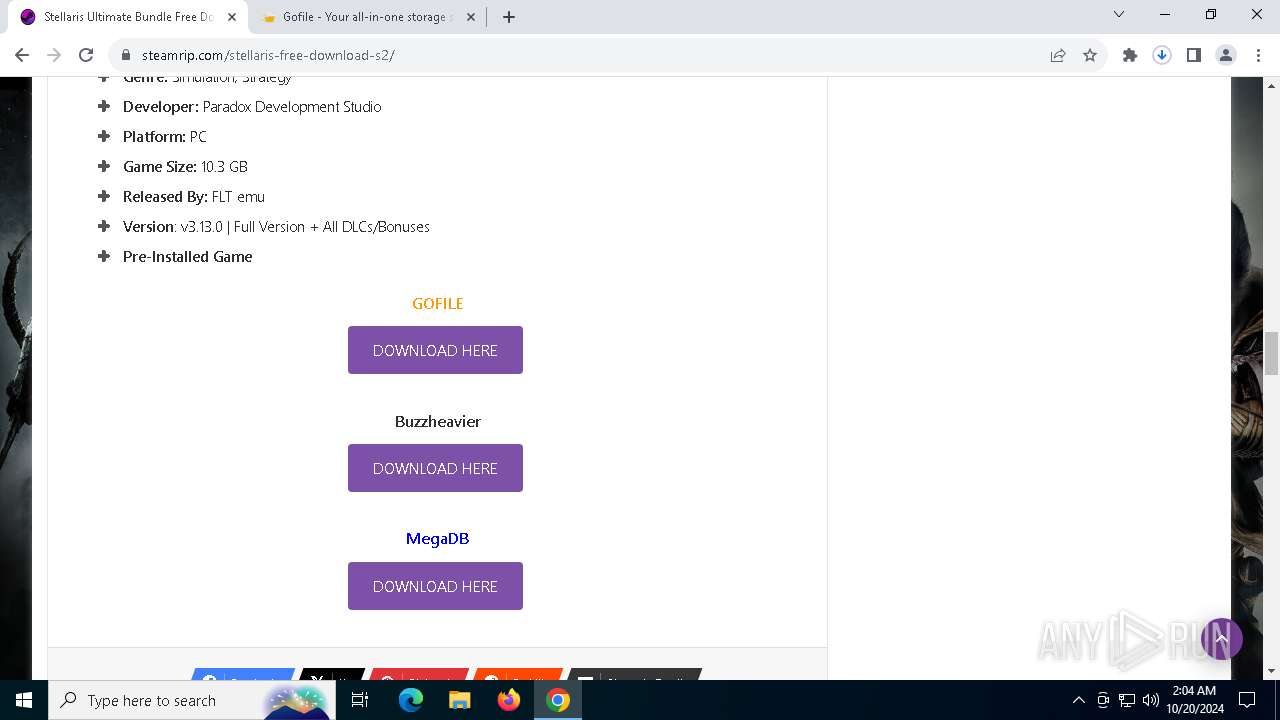Image resolution: width=1280 pixels, height=720 pixels.
Task: Click the 'Developer: Paradox Development Studio' line
Action: [252, 106]
